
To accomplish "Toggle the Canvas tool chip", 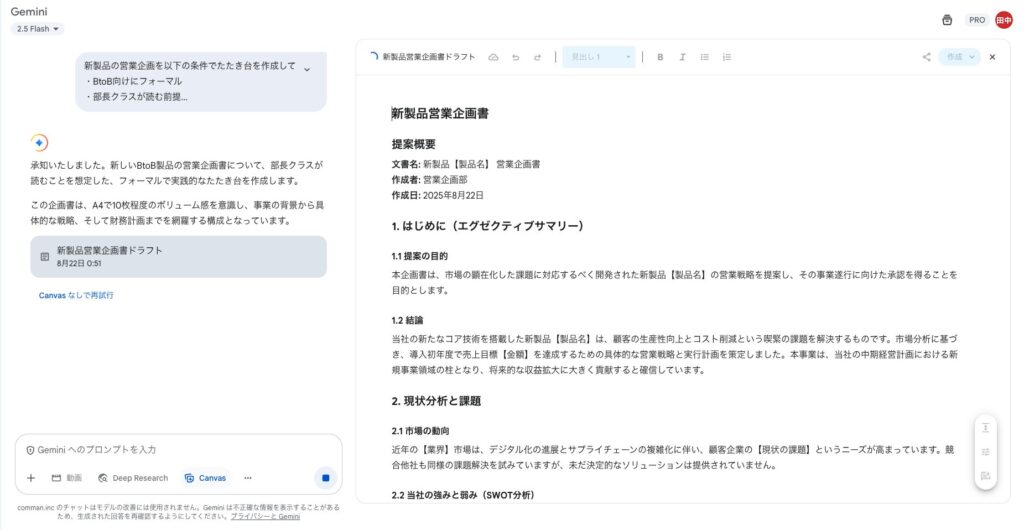I will (205, 478).
